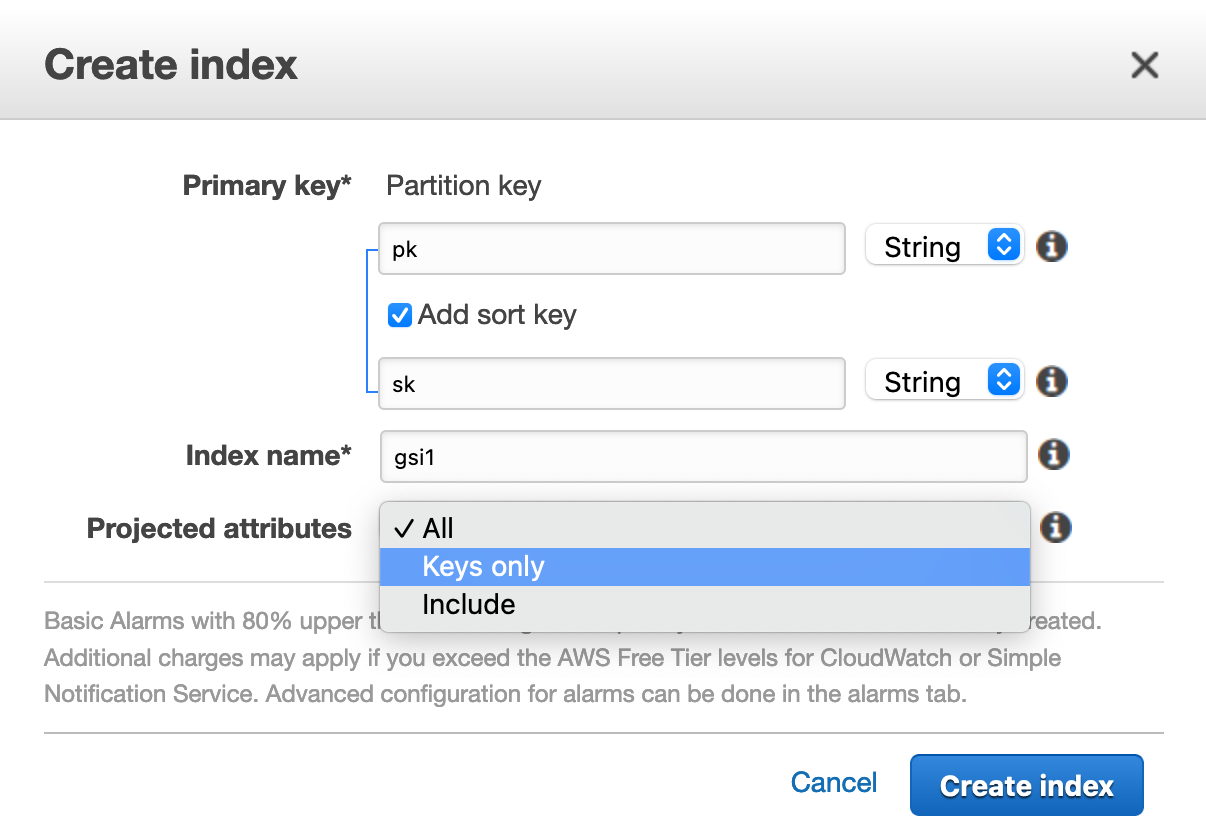
Task: Click the gsi1 index name field
Action: tap(704, 456)
